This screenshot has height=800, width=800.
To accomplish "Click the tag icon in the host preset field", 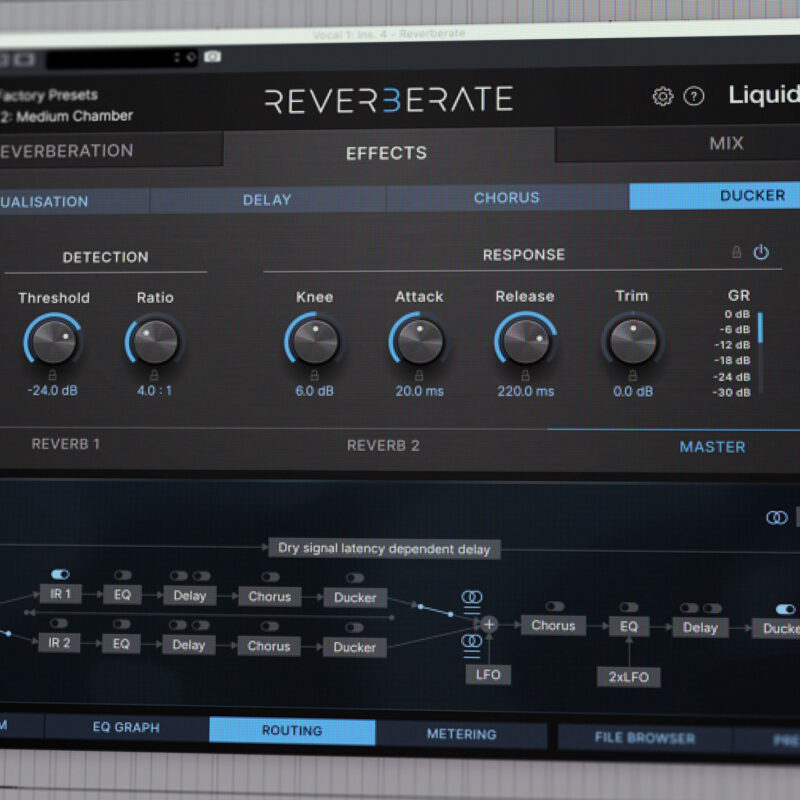I will pos(191,57).
